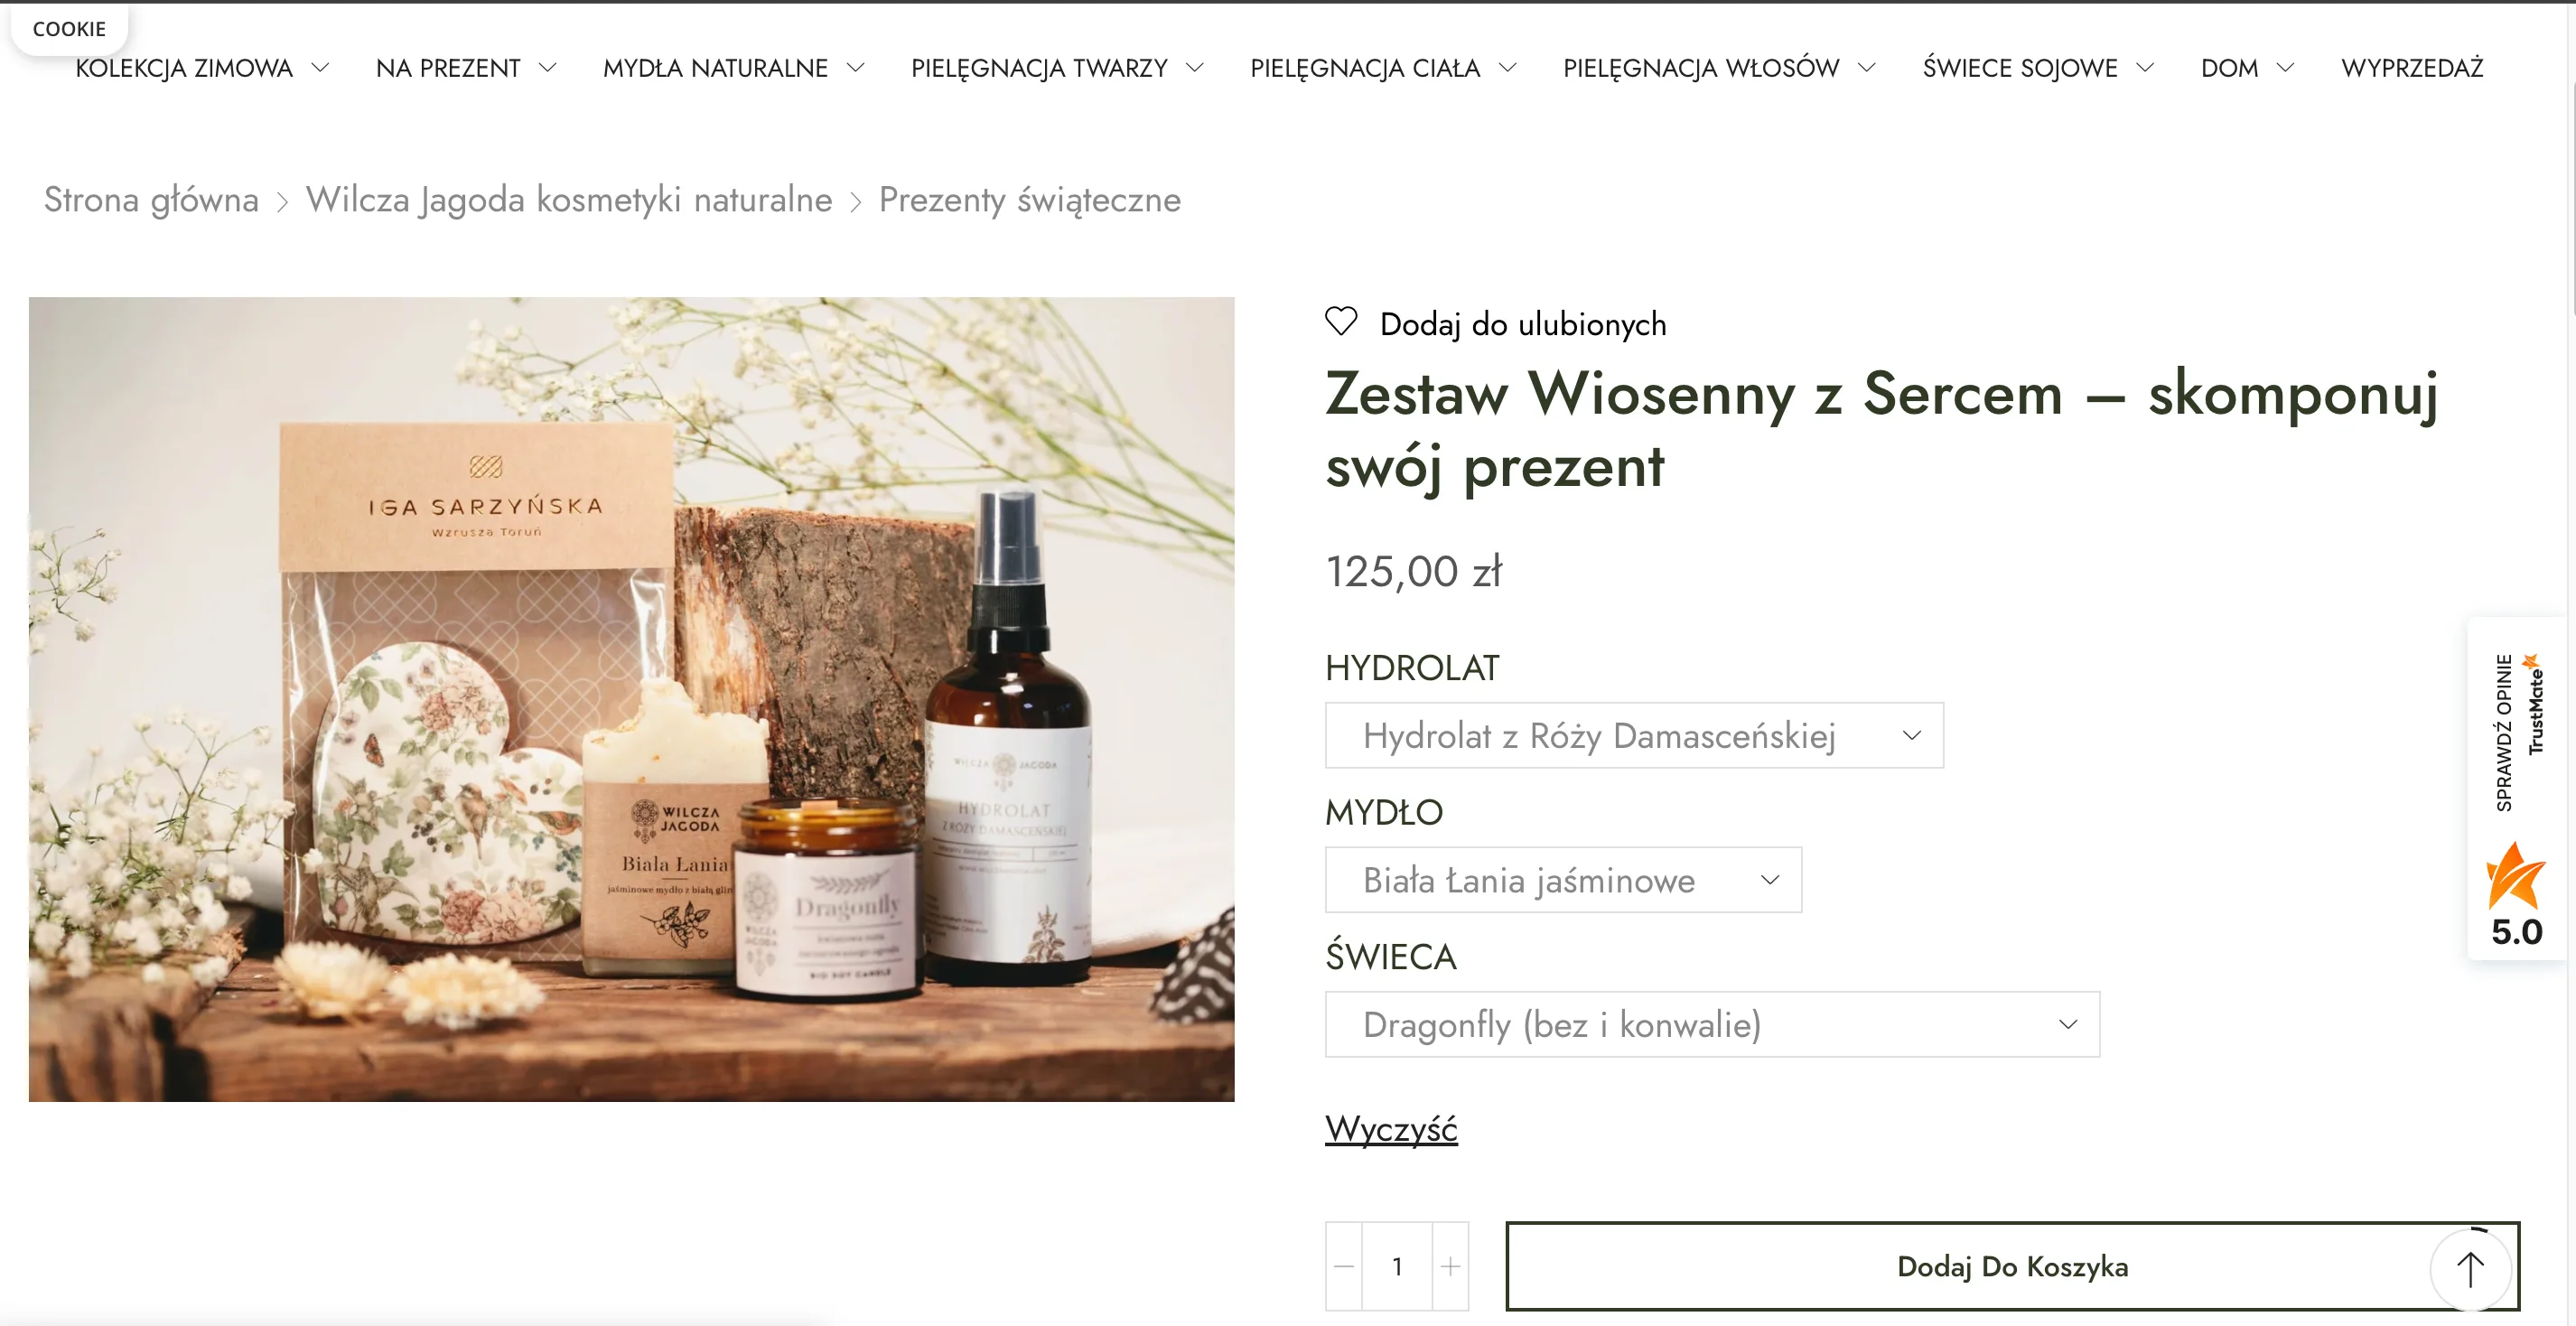Open the Cookie settings tab

(69, 29)
